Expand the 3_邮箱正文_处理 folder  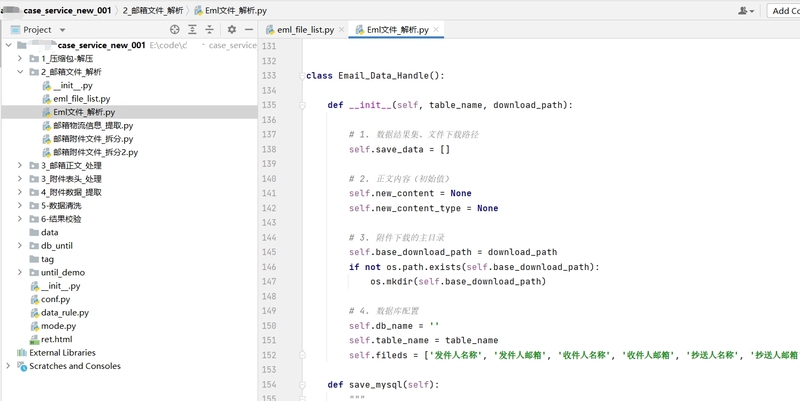[19, 165]
